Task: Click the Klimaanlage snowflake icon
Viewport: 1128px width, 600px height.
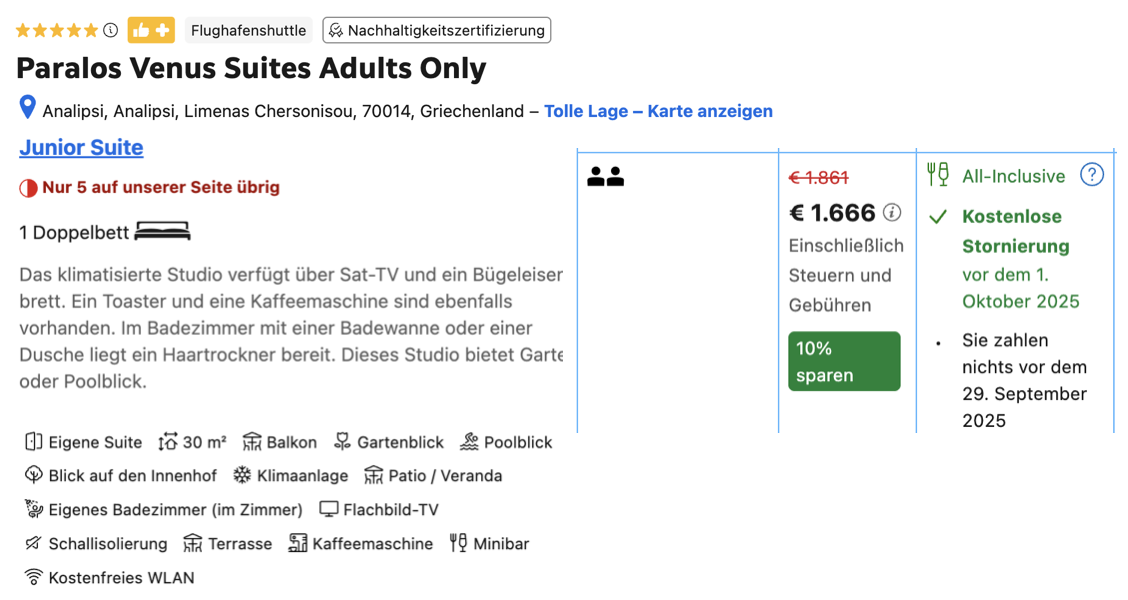Action: point(242,475)
